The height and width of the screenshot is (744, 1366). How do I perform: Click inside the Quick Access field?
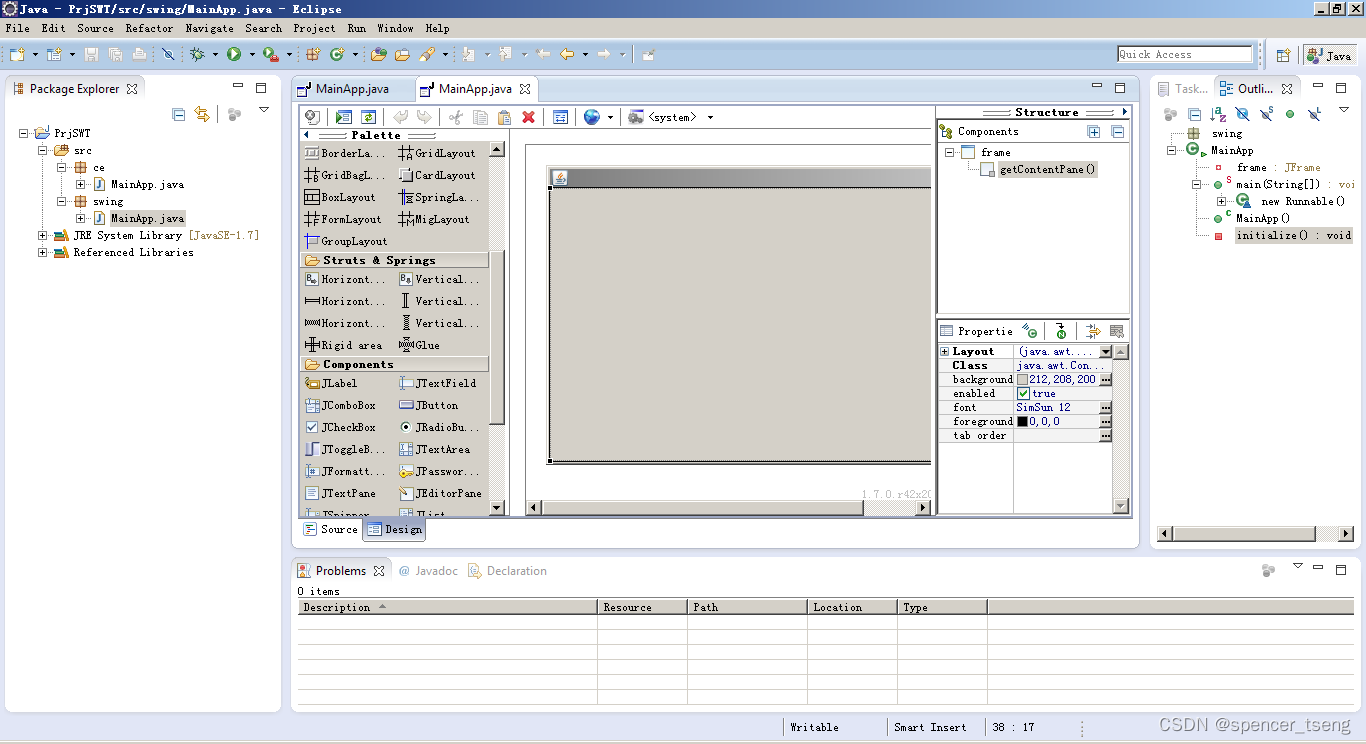click(x=1185, y=54)
